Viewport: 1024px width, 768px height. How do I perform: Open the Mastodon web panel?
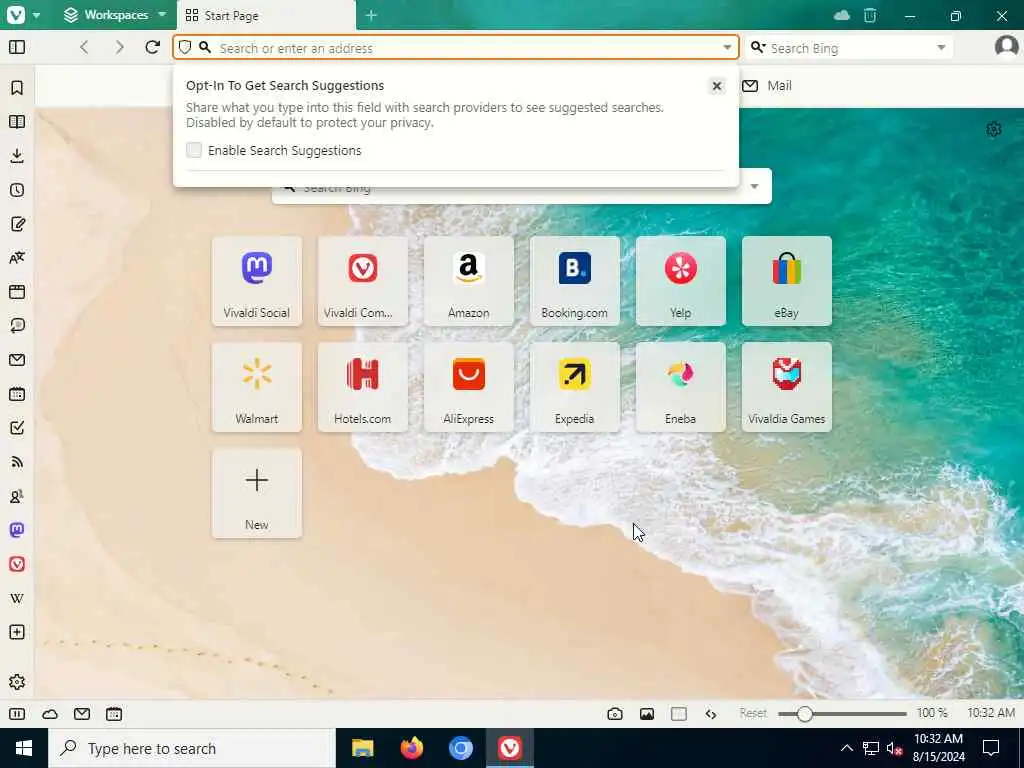tap(17, 530)
